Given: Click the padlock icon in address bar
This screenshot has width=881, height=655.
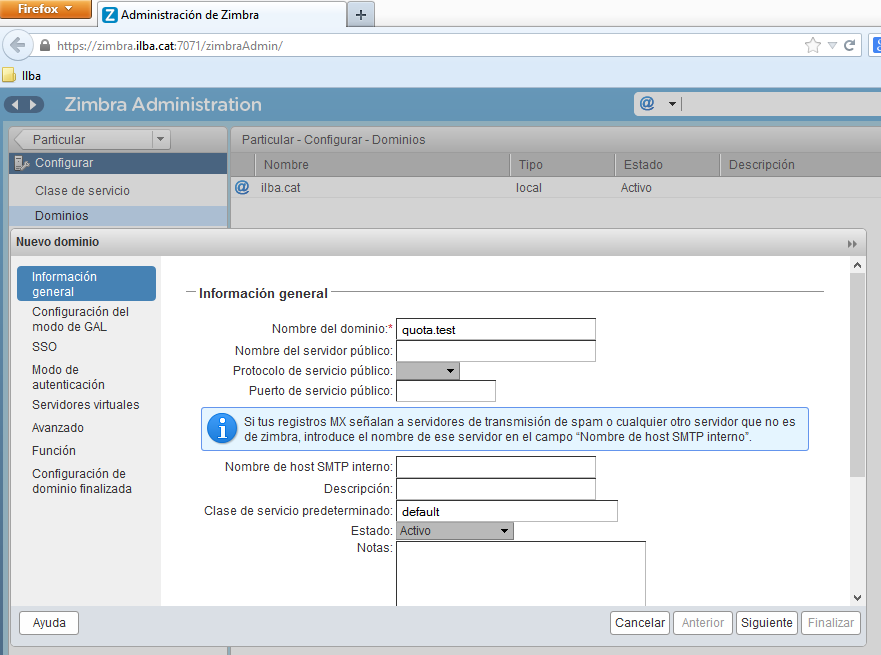Looking at the screenshot, I should click(x=45, y=46).
